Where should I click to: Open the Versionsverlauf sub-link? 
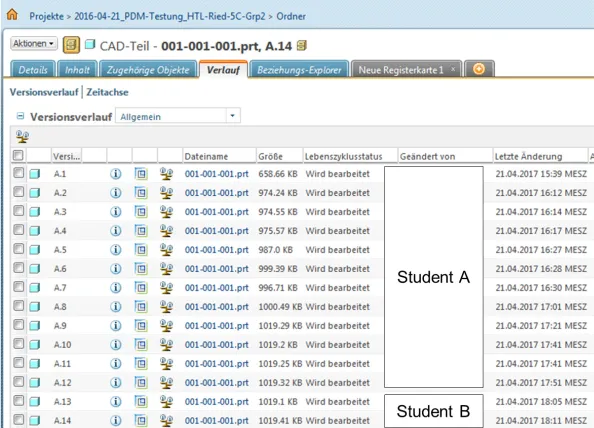click(x=44, y=92)
